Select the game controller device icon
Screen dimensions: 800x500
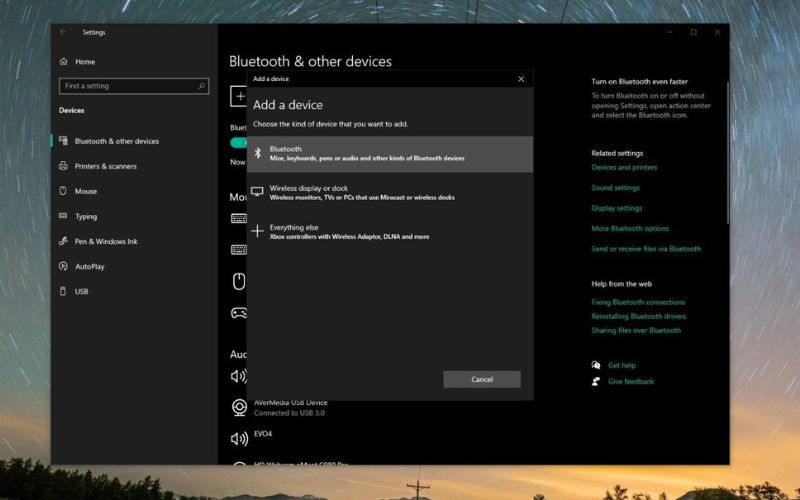click(239, 313)
